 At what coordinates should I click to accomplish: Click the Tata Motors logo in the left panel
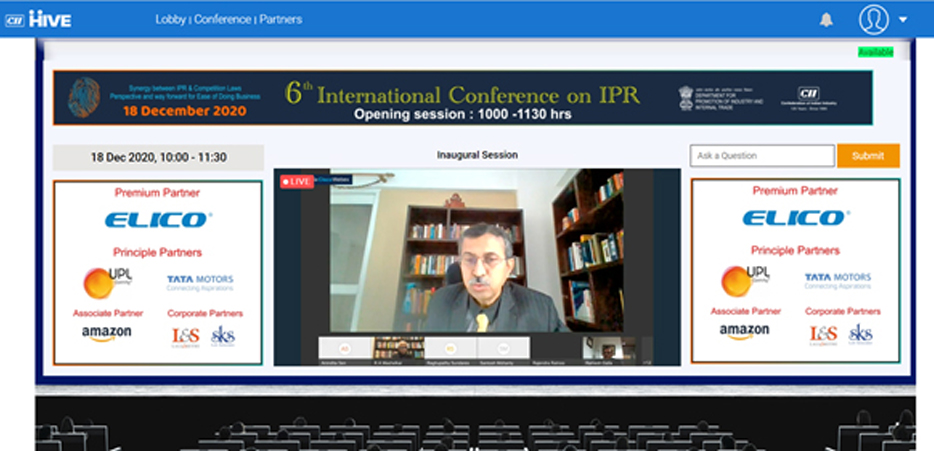coord(200,282)
